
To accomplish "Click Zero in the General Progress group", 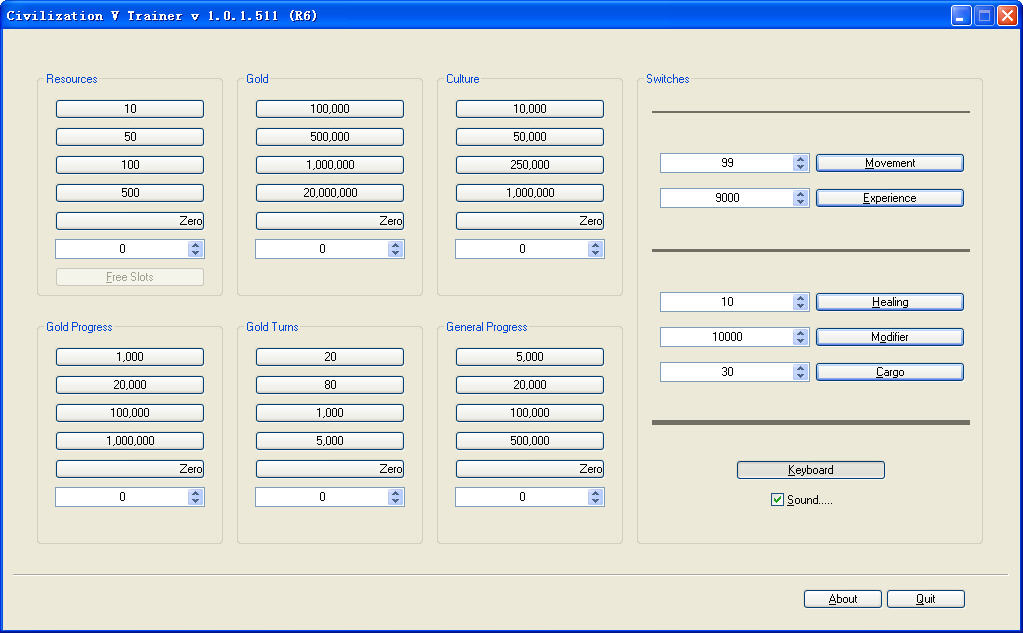I will [530, 469].
